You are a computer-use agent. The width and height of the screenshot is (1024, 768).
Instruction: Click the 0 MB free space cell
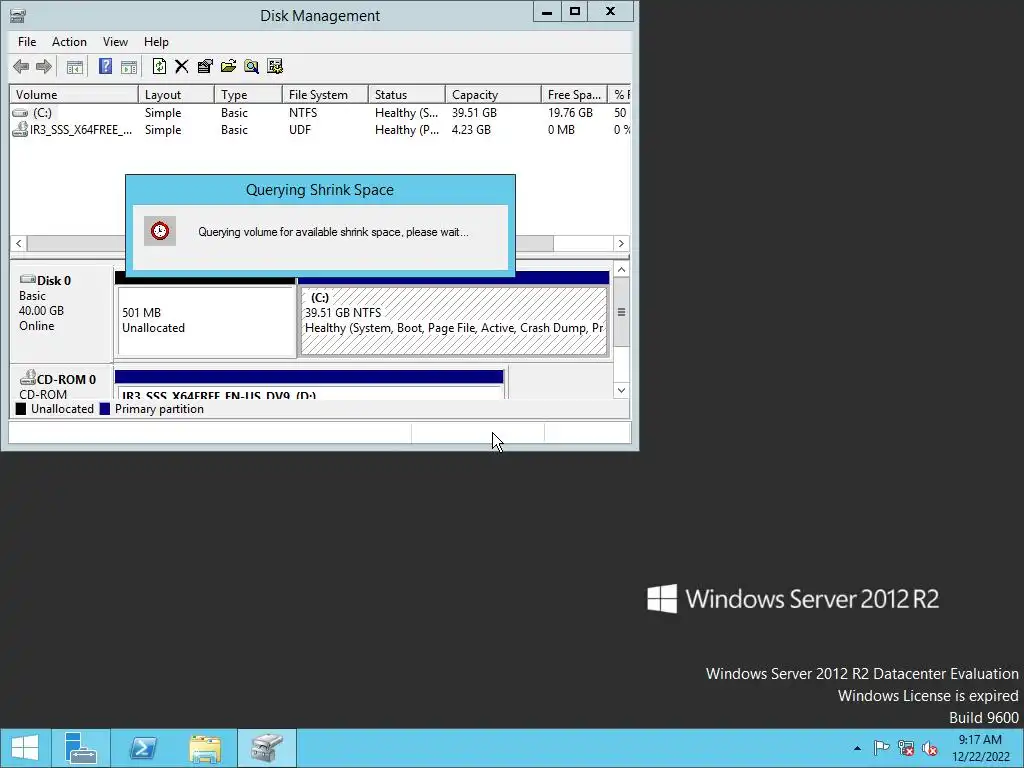point(561,129)
